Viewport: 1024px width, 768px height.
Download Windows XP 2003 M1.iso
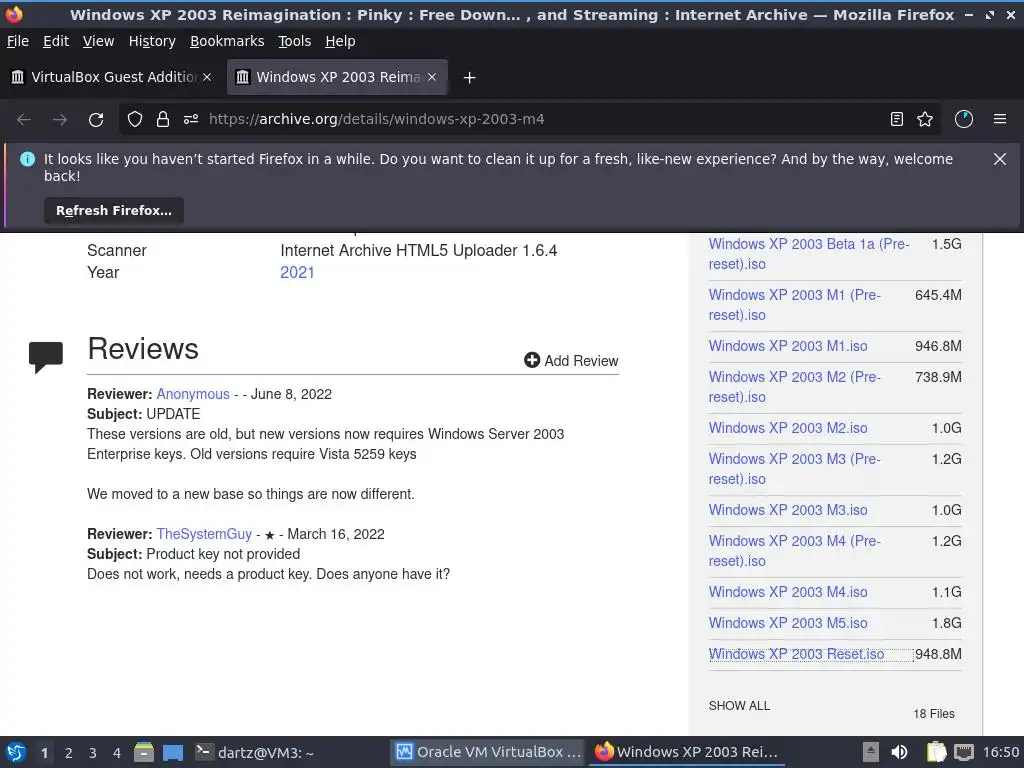(788, 346)
